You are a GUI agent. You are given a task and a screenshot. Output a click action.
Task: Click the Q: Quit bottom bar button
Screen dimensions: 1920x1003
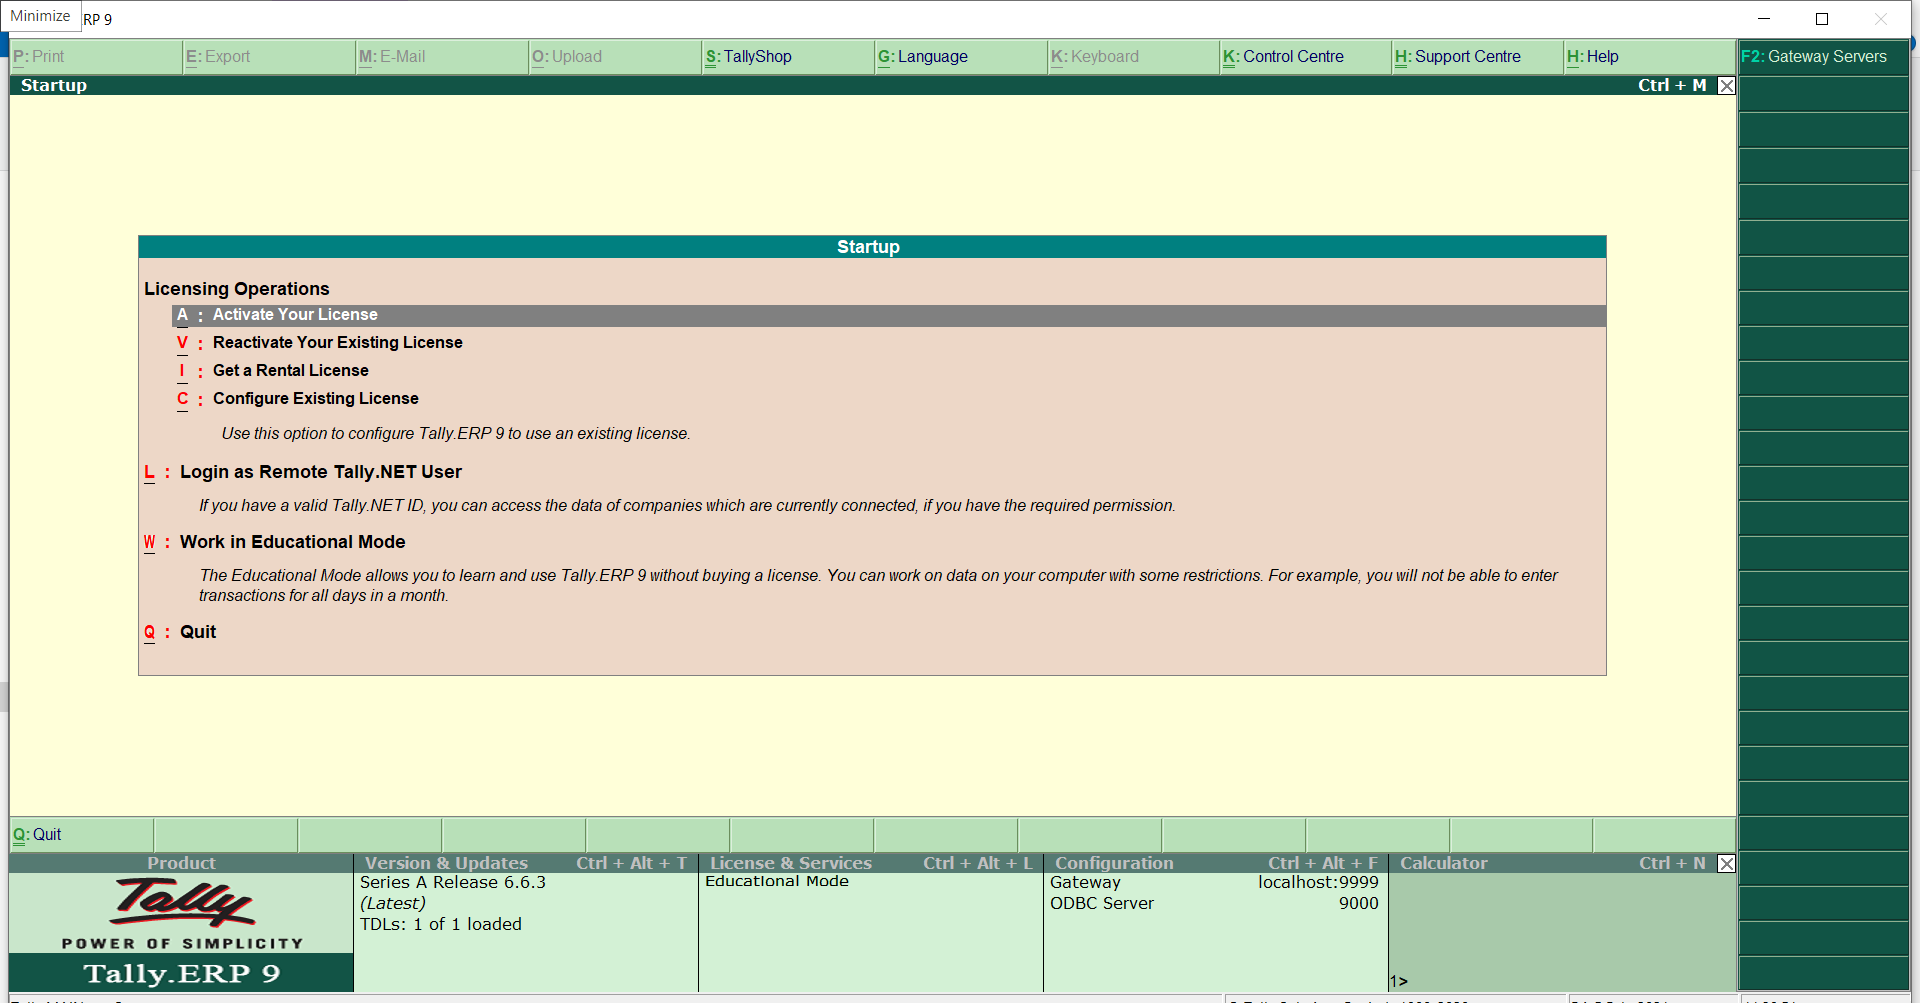(82, 835)
